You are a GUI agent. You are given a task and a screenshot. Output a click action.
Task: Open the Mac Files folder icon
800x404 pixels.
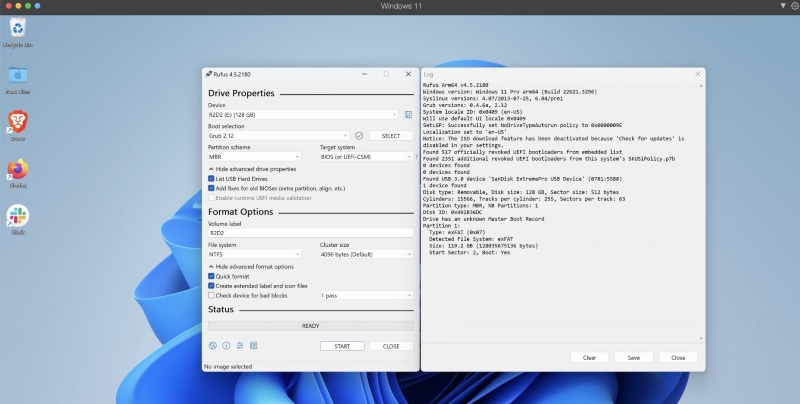click(17, 75)
